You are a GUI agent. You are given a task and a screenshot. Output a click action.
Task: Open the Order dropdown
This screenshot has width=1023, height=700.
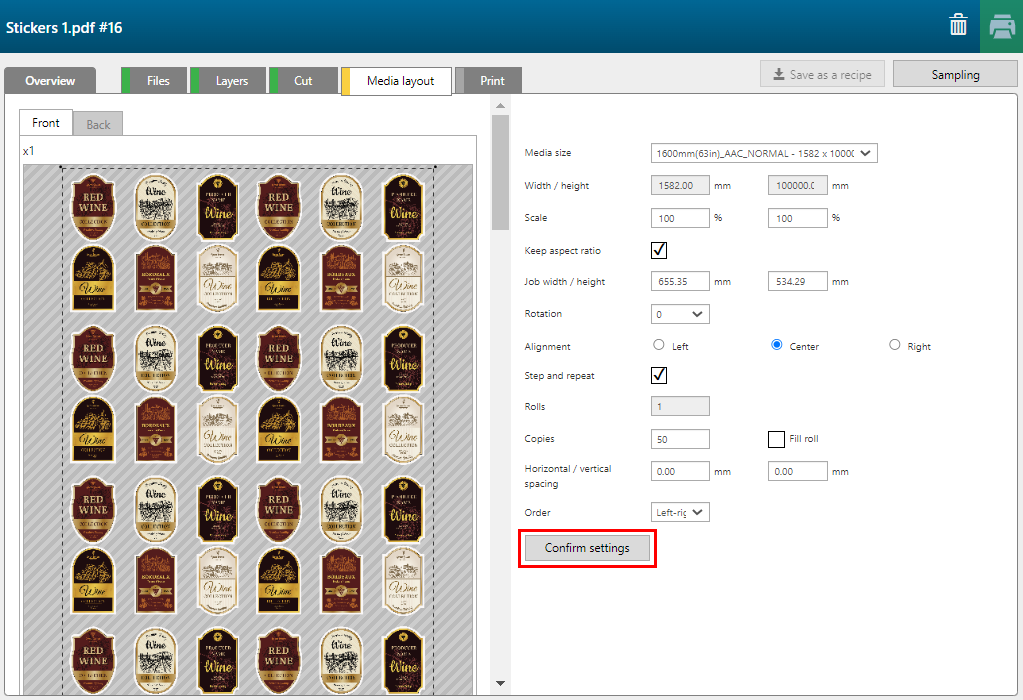680,512
